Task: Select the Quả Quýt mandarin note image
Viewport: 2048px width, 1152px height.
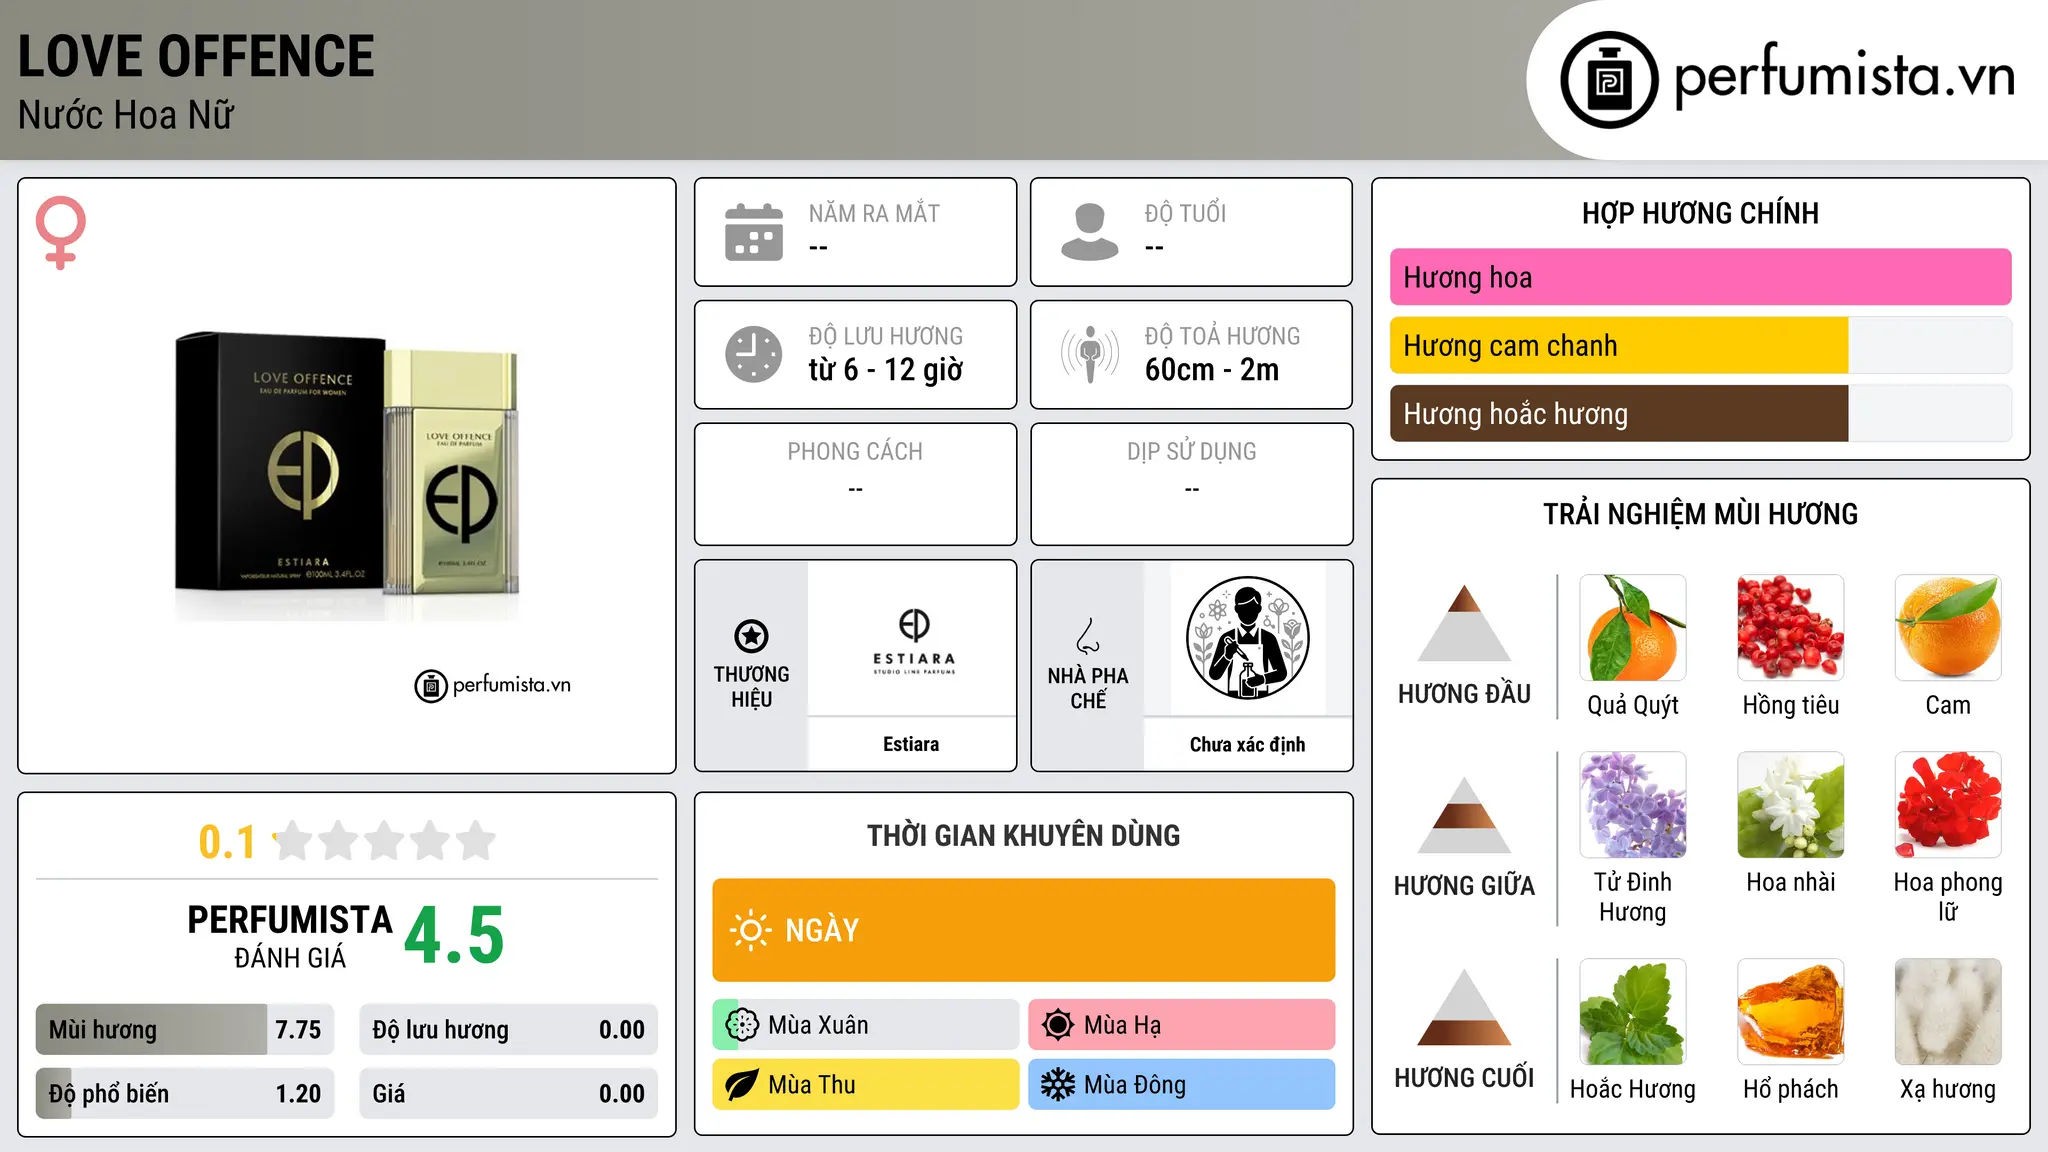Action: 1633,628
